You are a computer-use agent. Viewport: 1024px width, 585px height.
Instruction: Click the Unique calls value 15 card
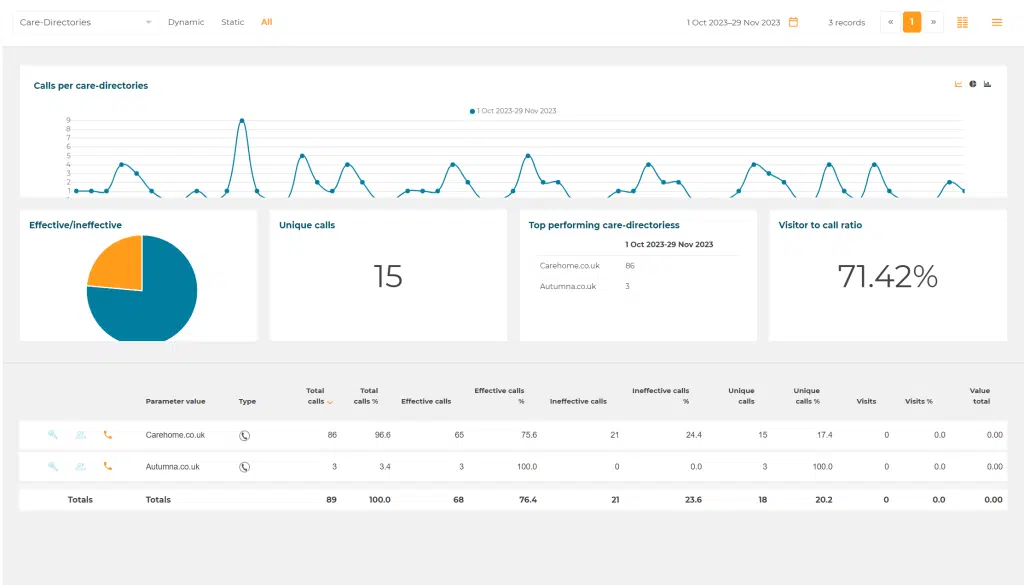(388, 276)
